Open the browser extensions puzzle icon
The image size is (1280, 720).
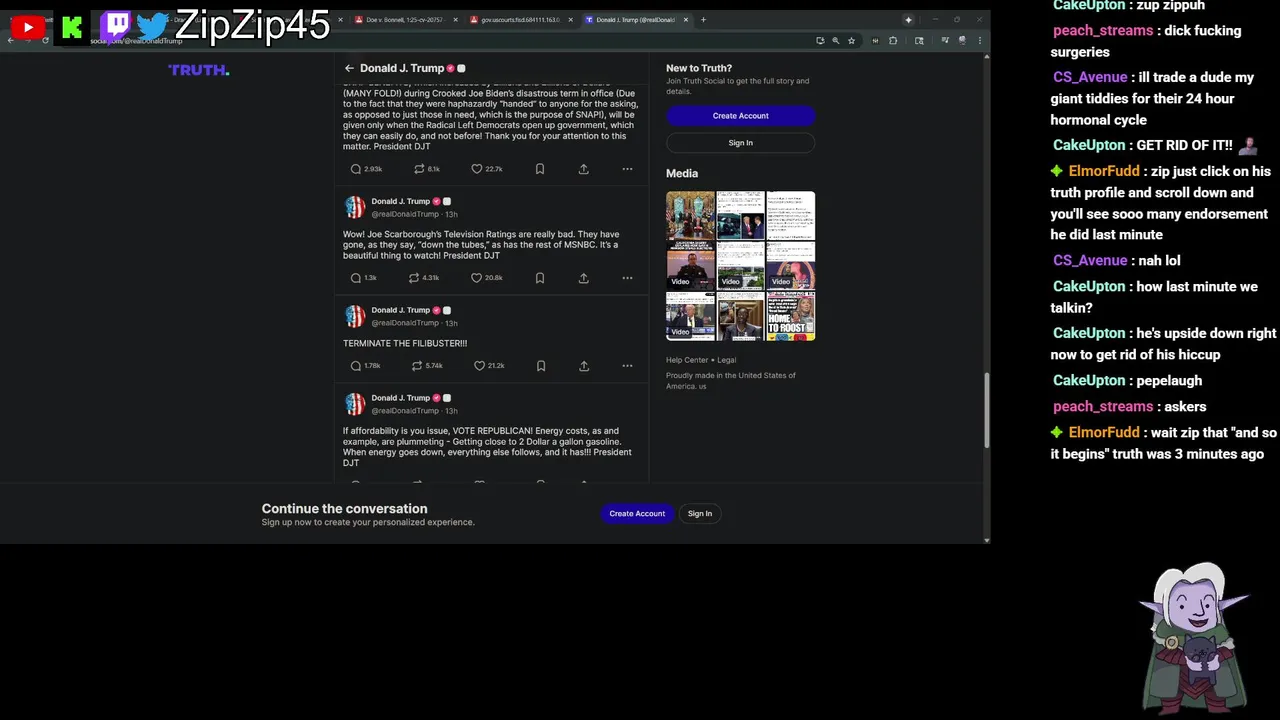click(x=893, y=41)
